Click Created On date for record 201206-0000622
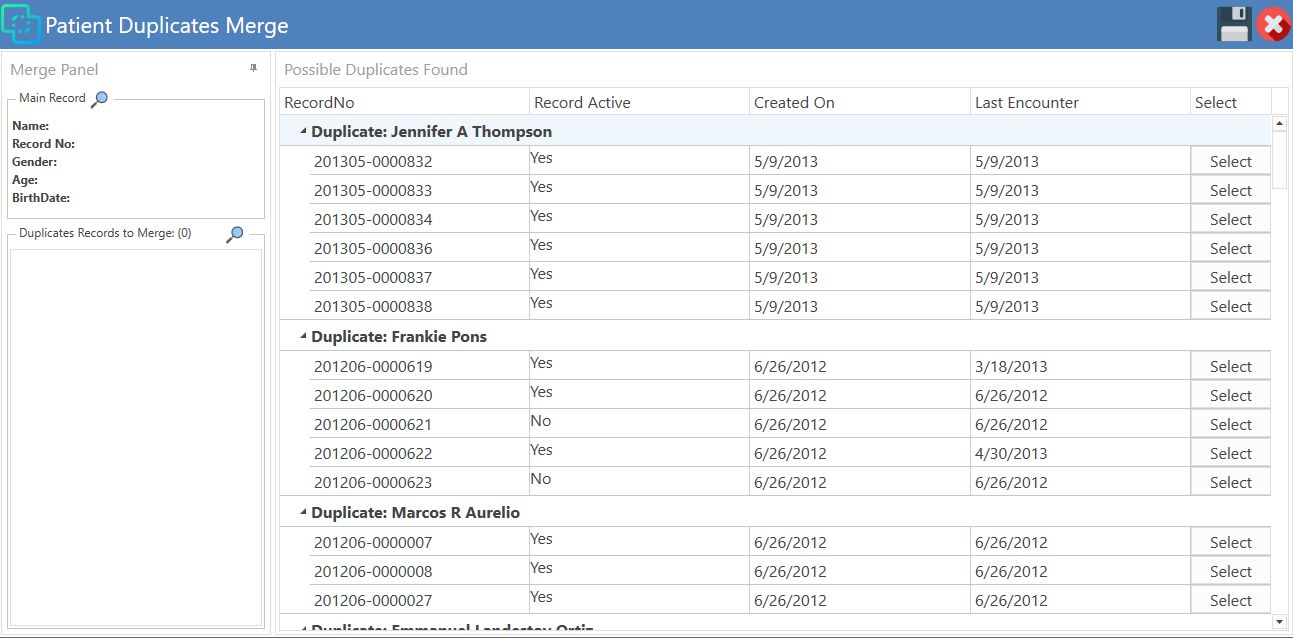This screenshot has height=638, width=1293. (x=859, y=453)
